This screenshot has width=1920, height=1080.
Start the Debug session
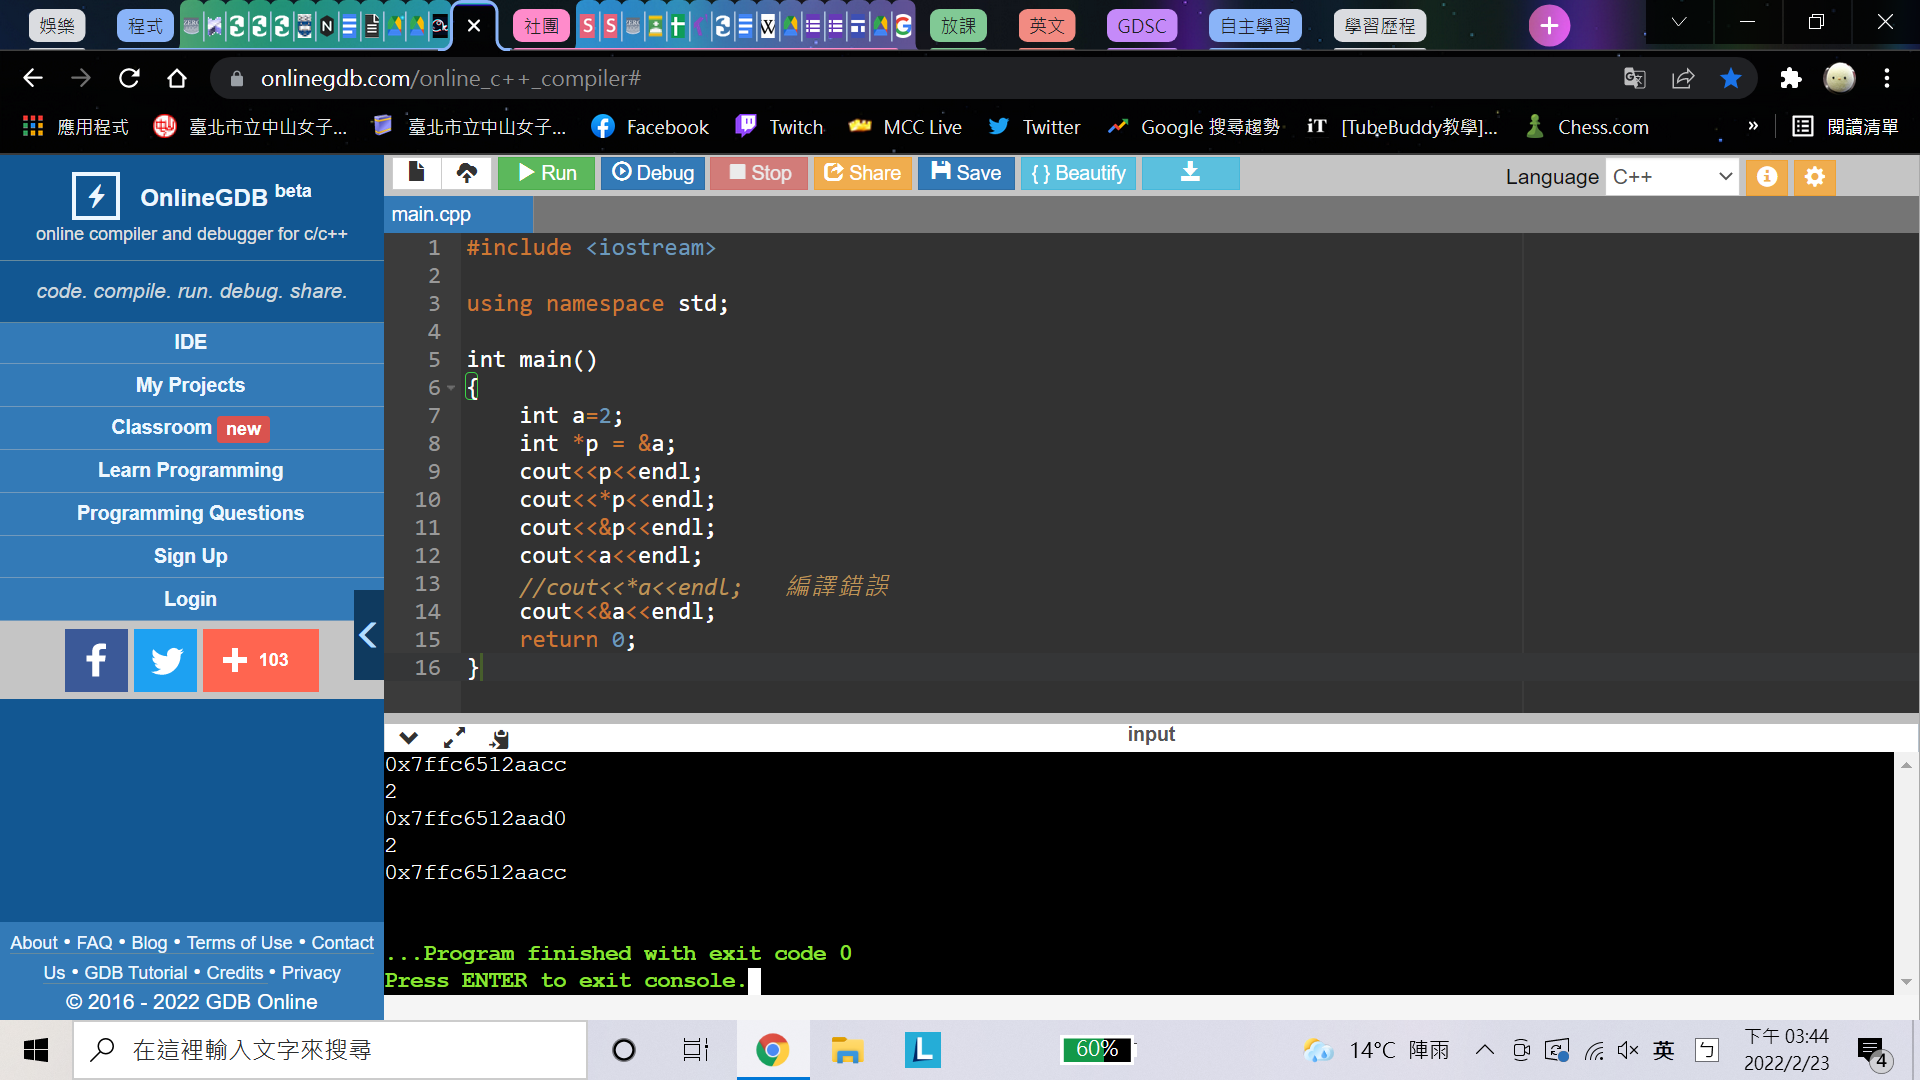pos(653,173)
